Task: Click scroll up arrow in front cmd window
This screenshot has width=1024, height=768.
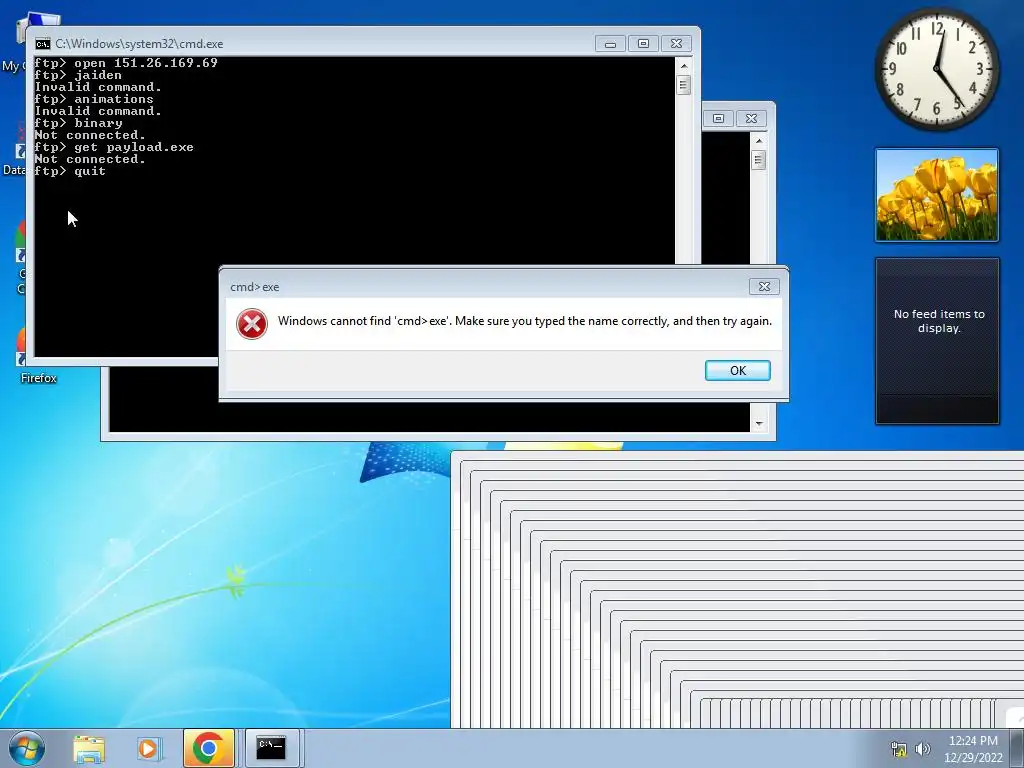Action: click(684, 66)
